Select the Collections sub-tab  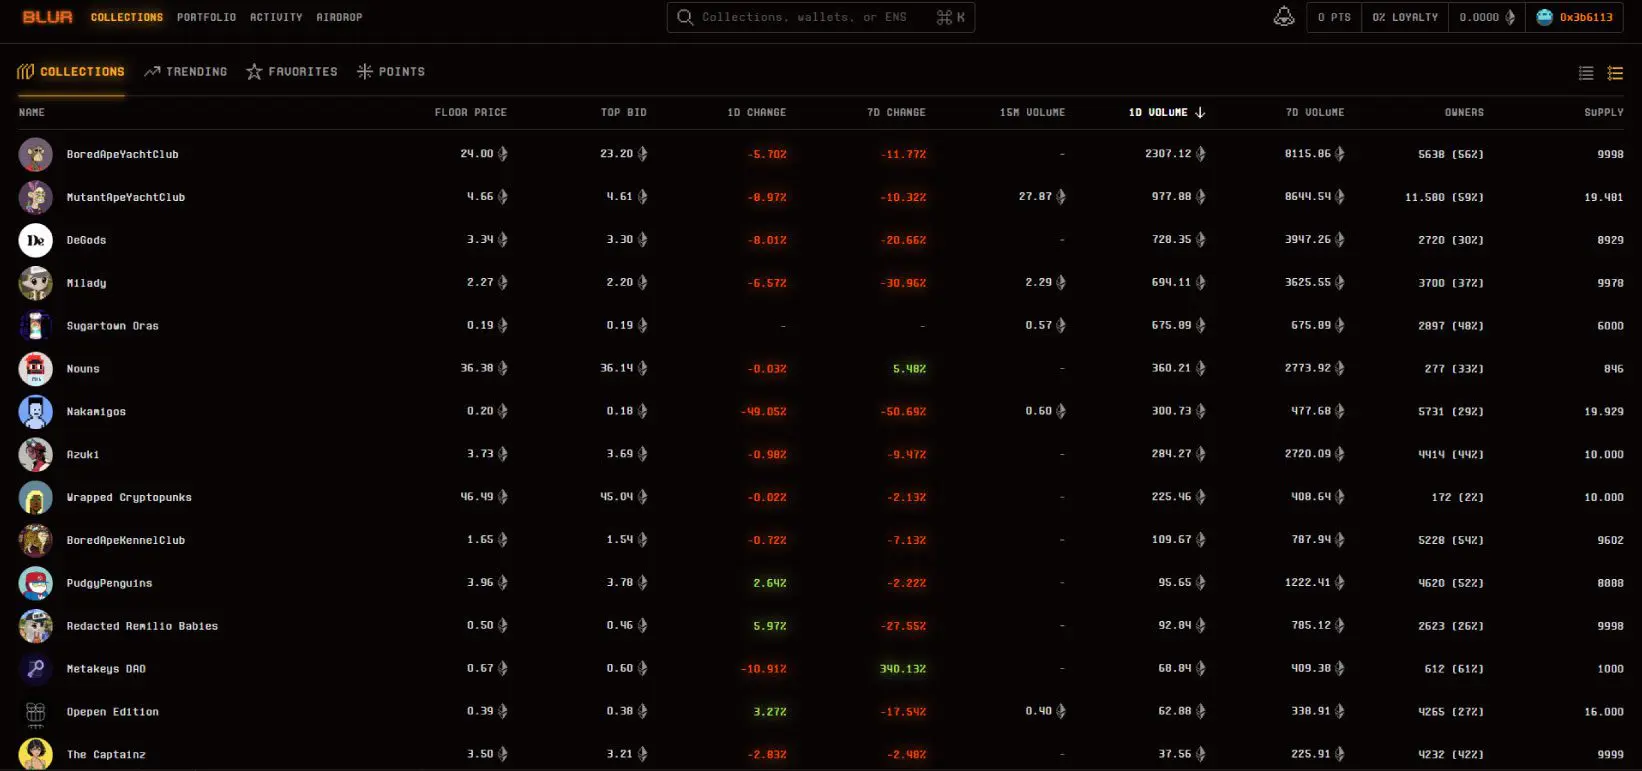pos(71,72)
